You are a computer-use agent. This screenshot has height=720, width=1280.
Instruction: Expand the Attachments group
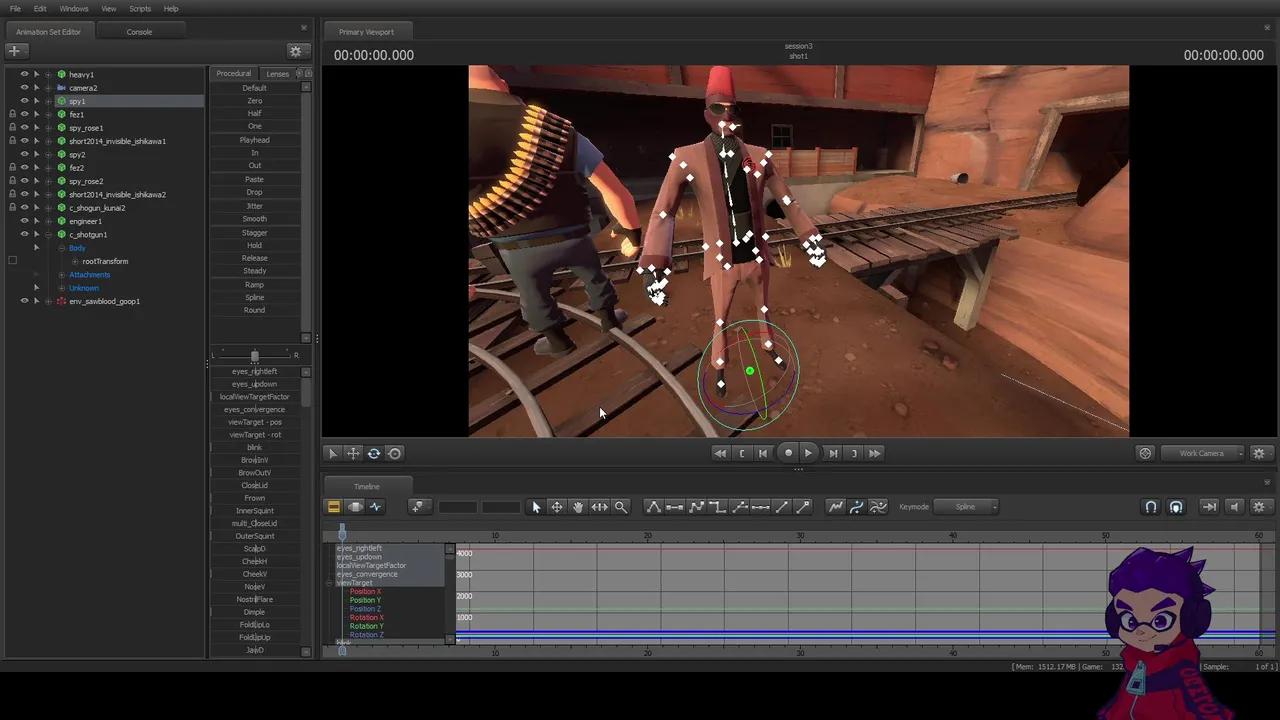[x=61, y=274]
